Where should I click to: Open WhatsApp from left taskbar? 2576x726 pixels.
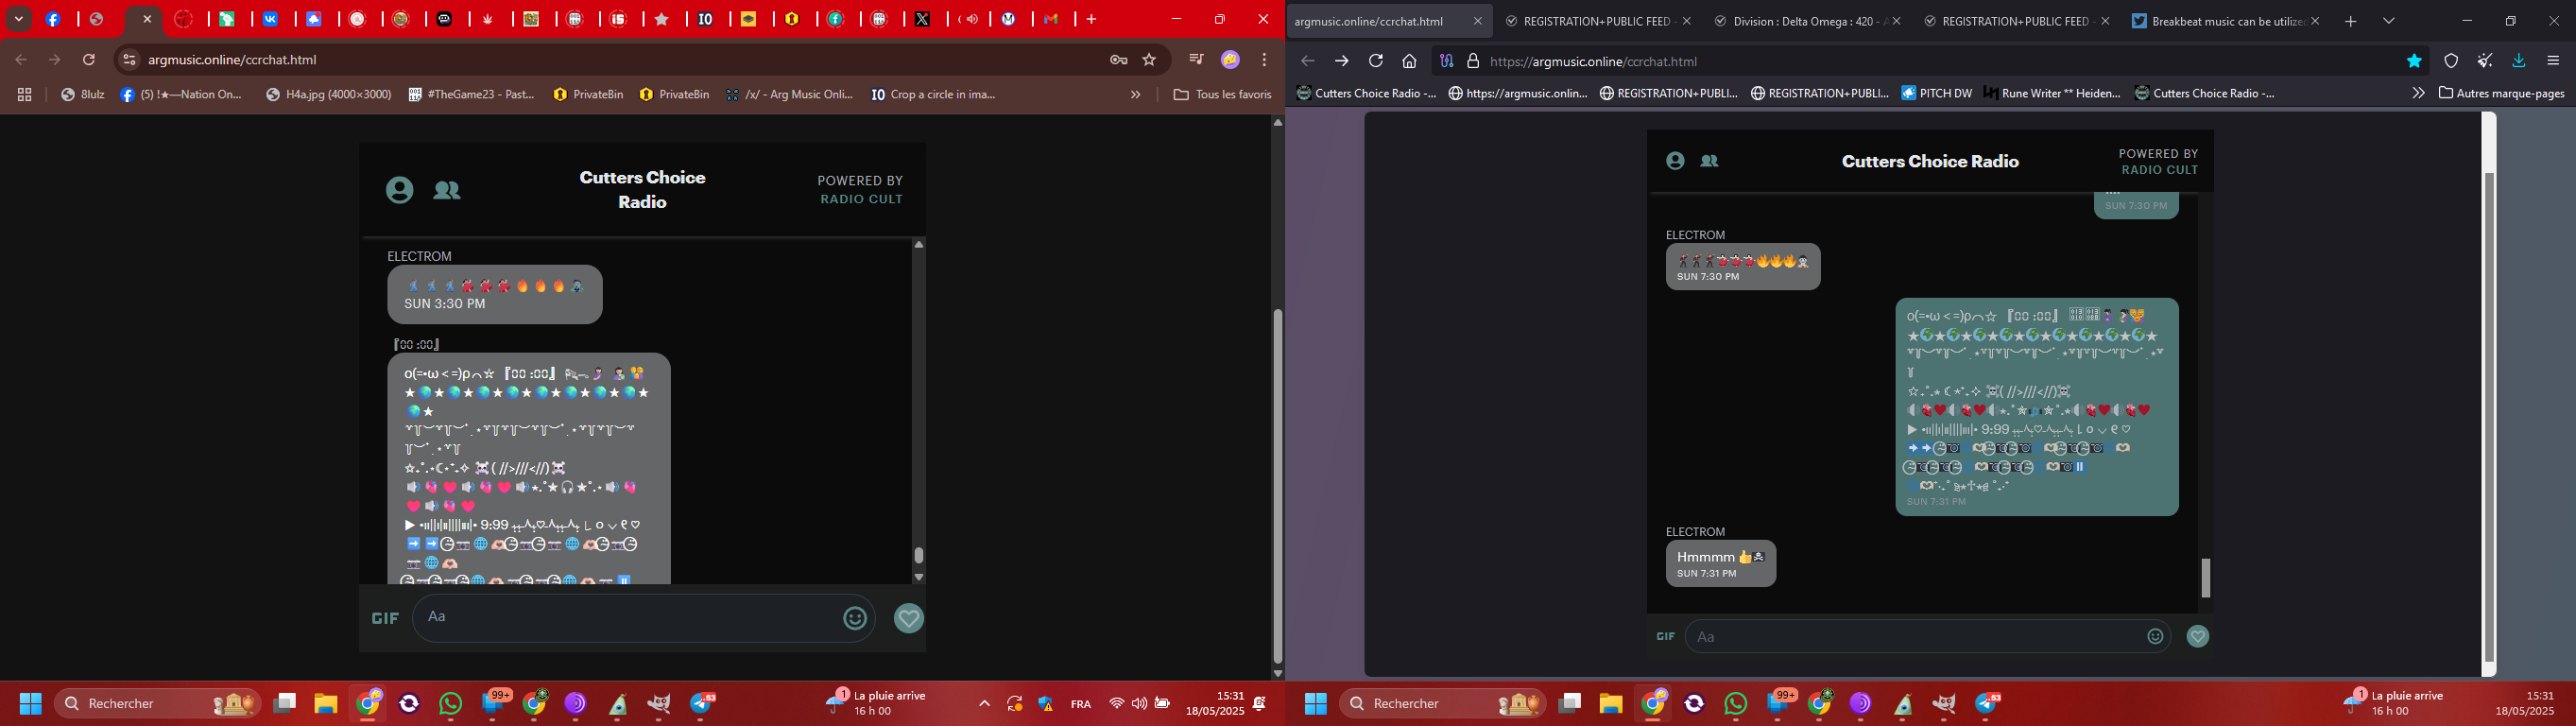(451, 704)
